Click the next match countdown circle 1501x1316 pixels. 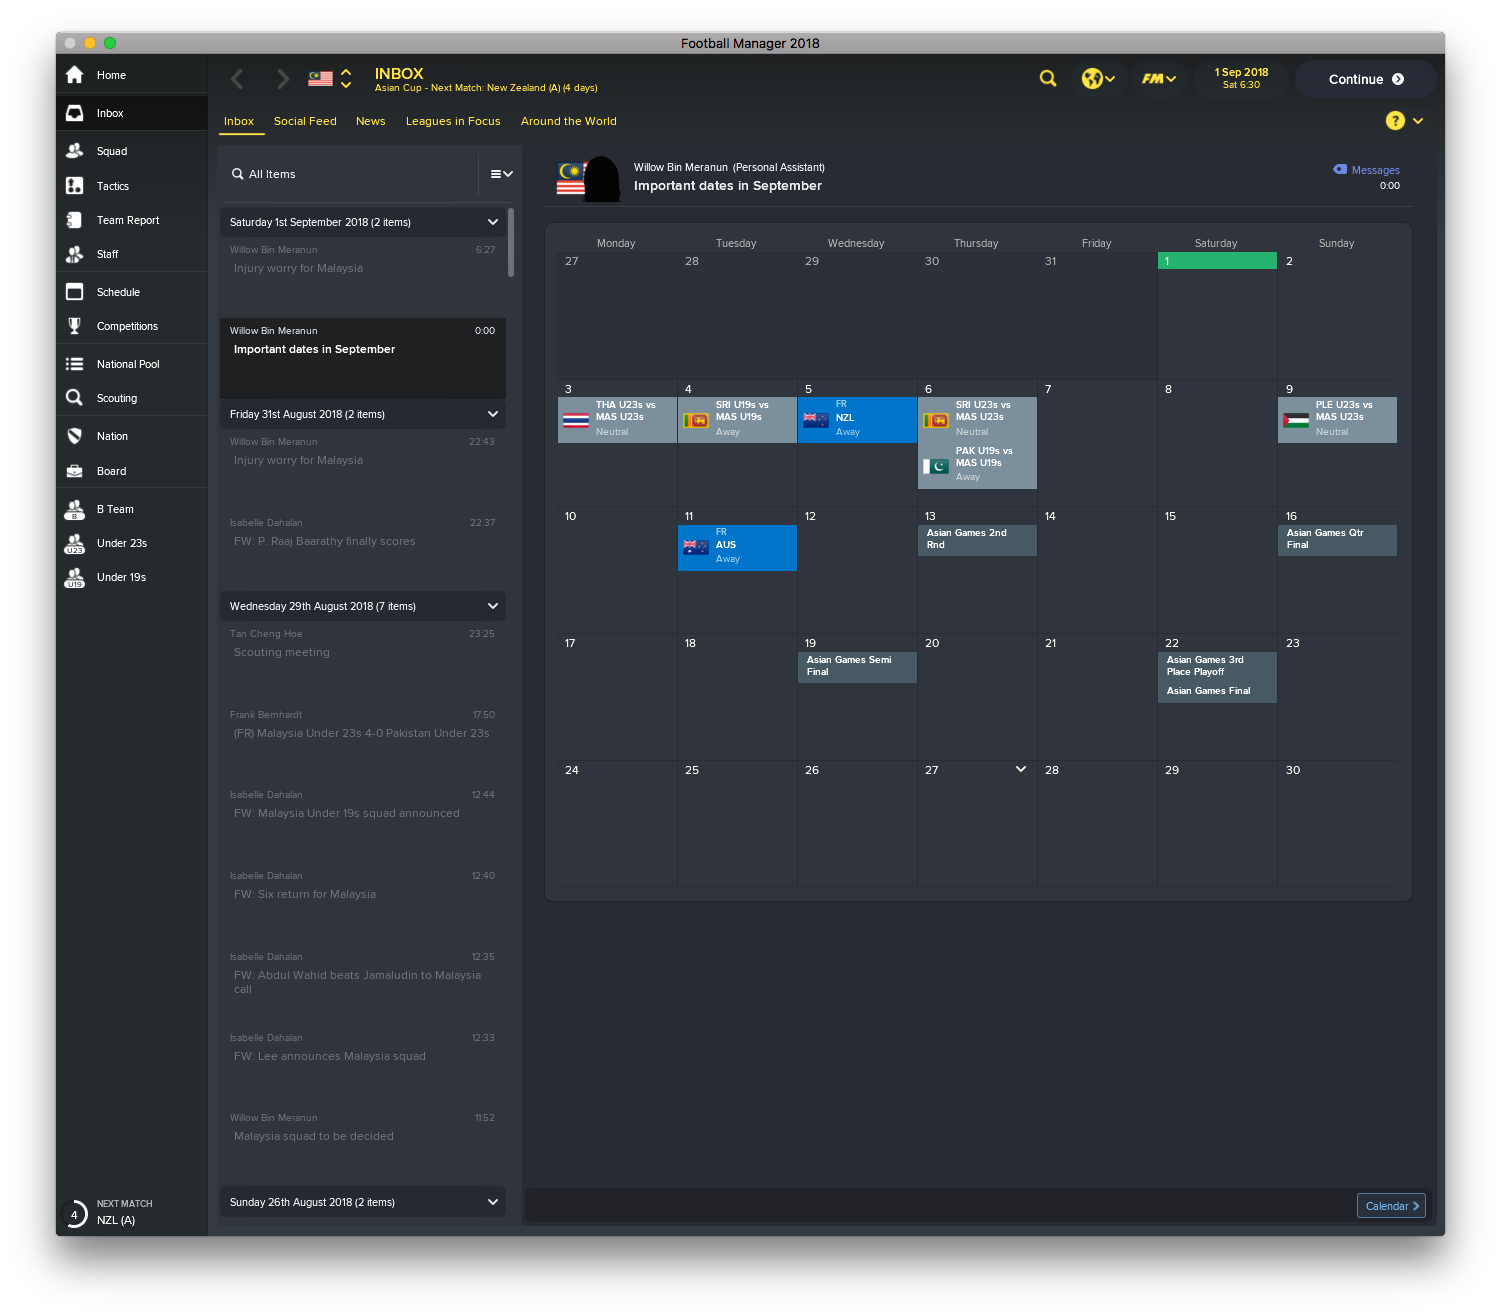(x=74, y=1214)
